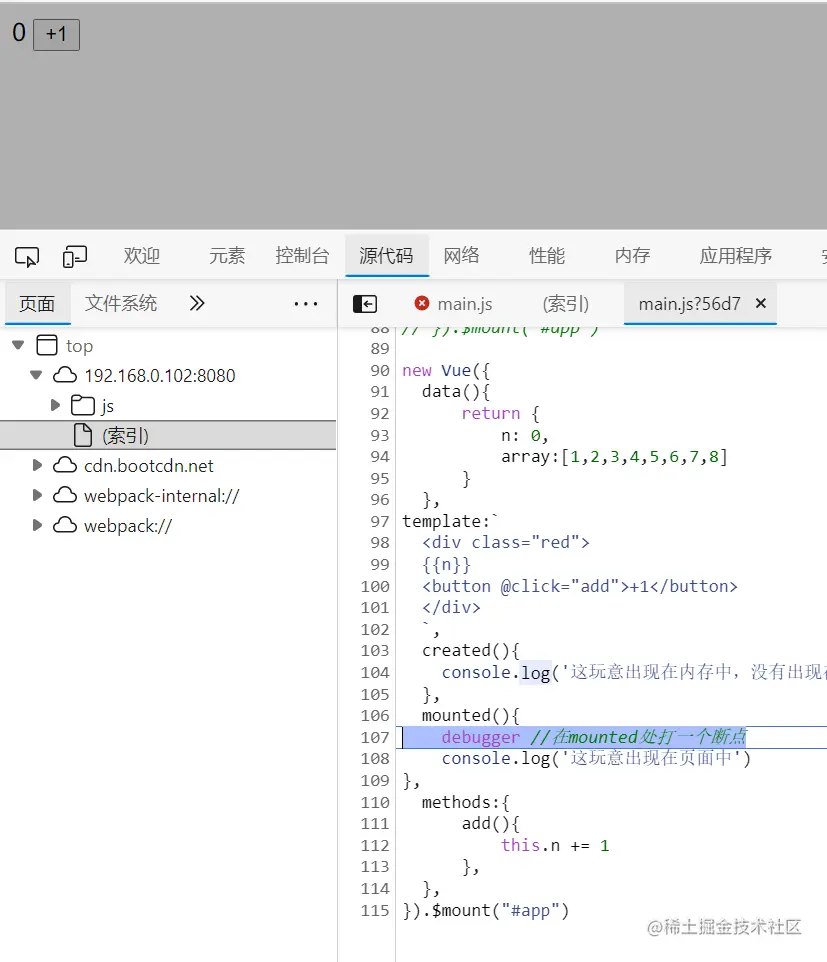Screen dimensions: 827x962
Task: Click 'new Vue({' code text
Action: click(x=446, y=371)
